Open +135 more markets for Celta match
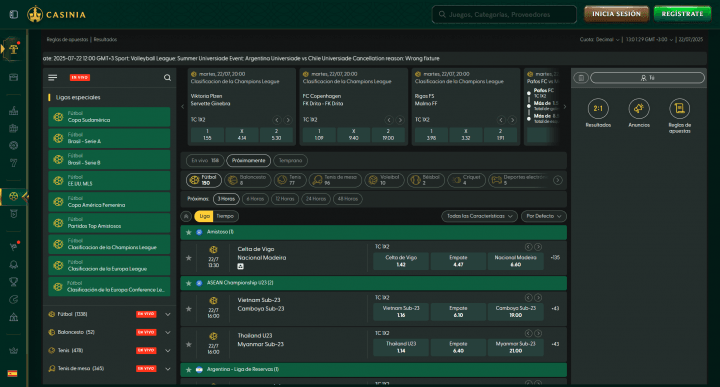The height and width of the screenshot is (387, 720). (555, 258)
